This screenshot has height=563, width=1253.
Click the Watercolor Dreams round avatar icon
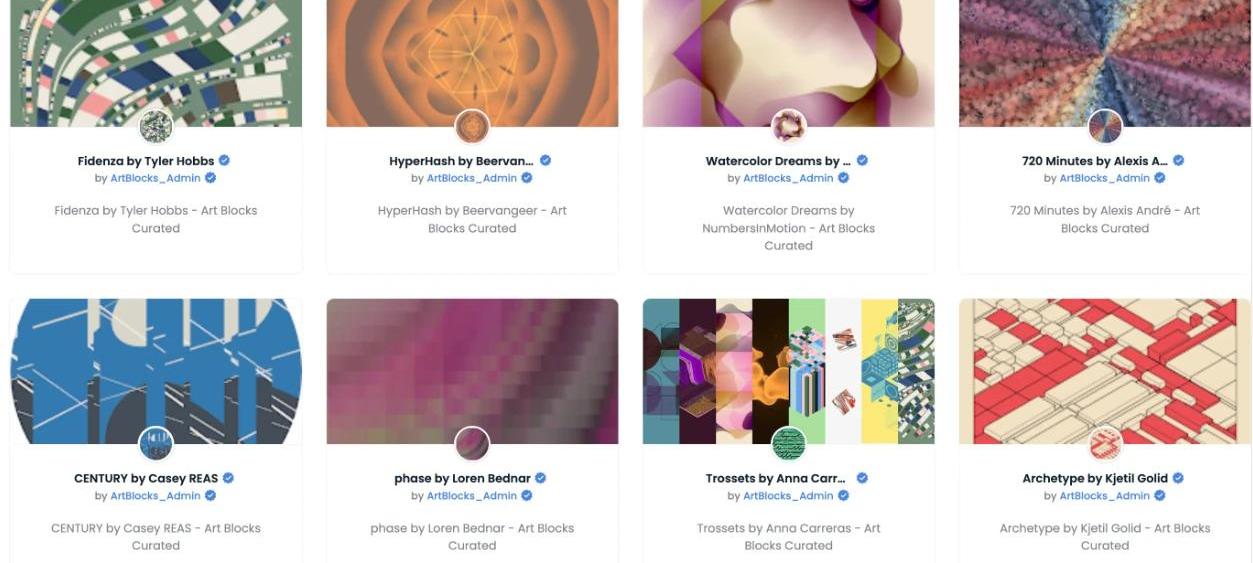[788, 127]
